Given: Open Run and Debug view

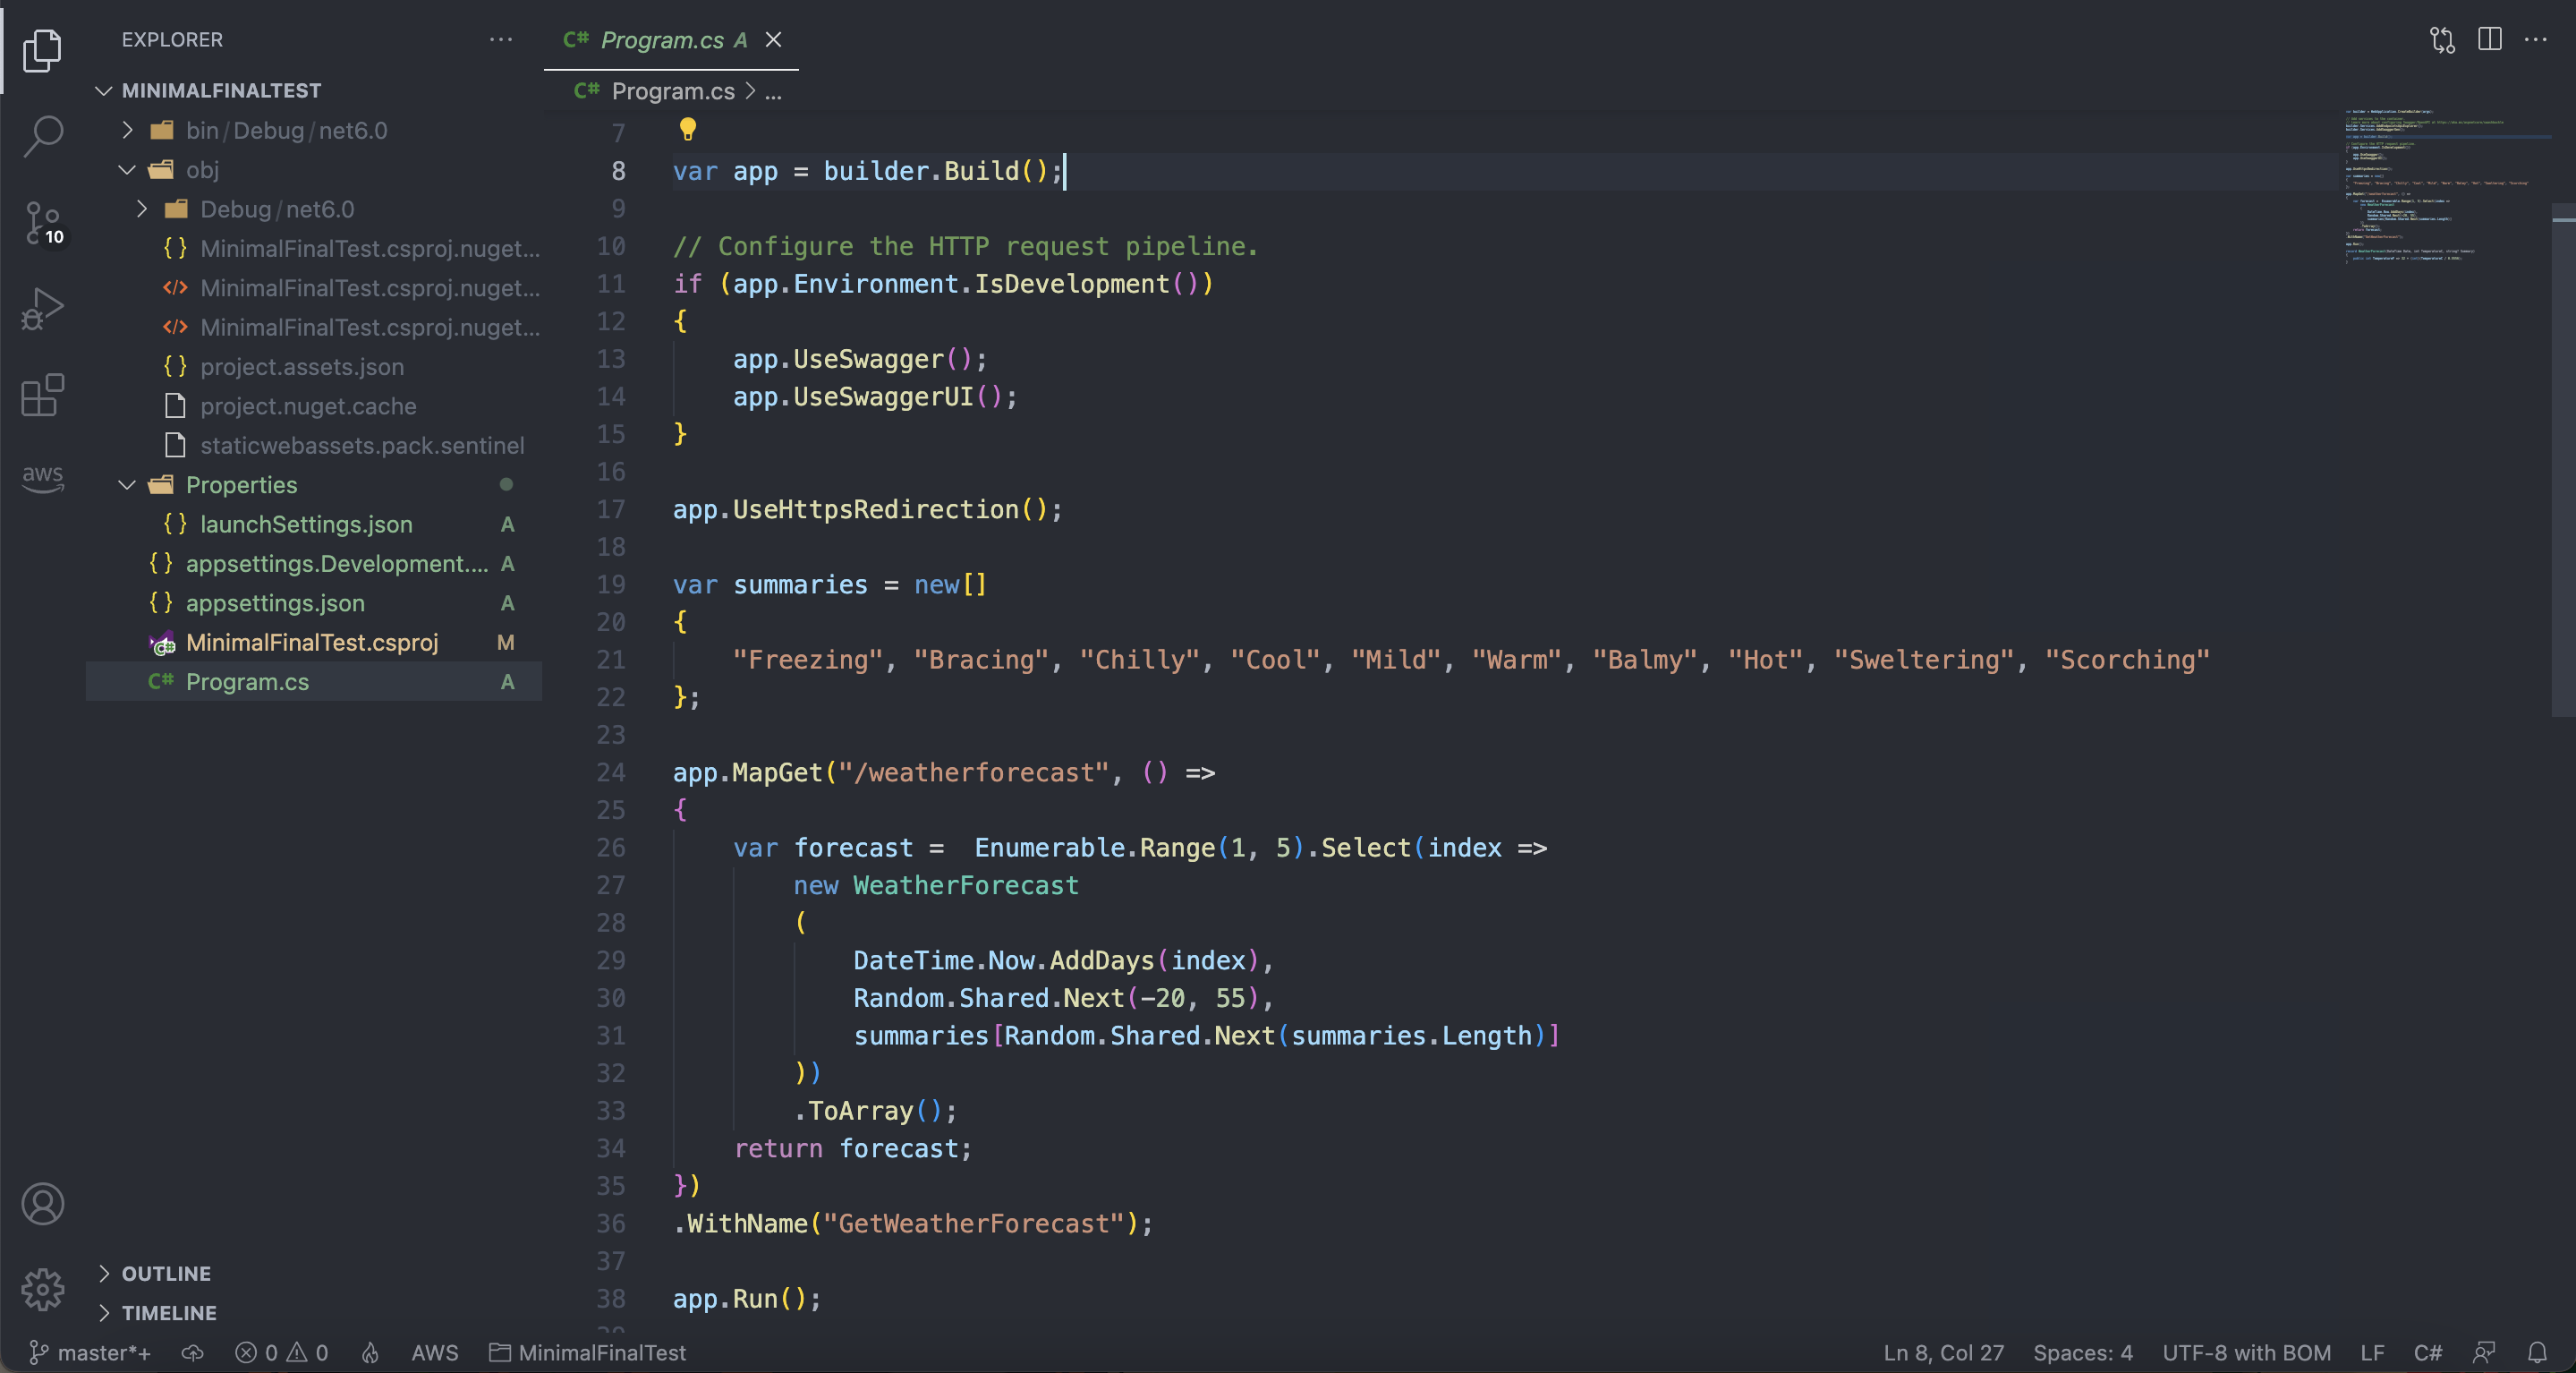Looking at the screenshot, I should 43,309.
